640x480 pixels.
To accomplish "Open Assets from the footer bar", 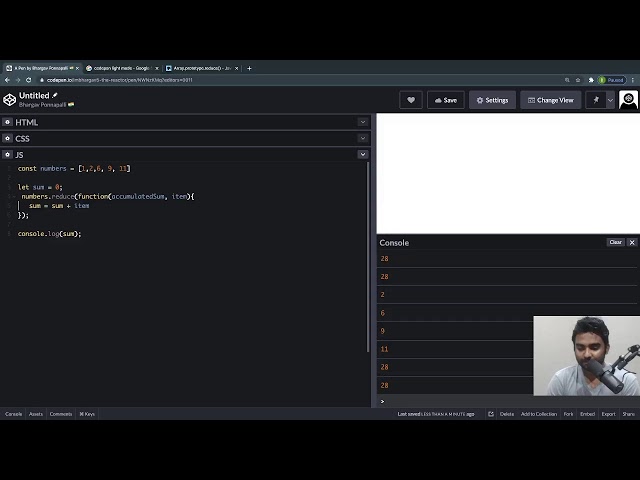I will 36,414.
